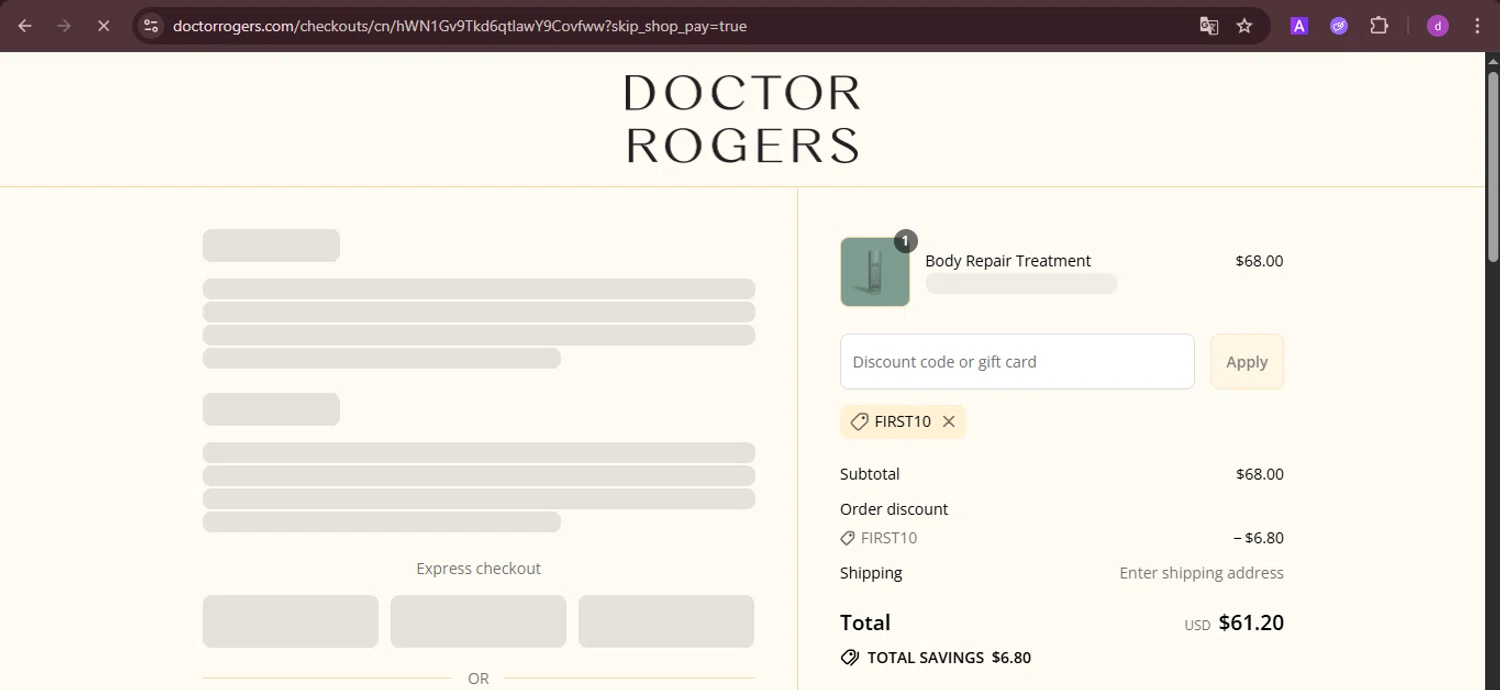Click the browser forward arrow

64,26
